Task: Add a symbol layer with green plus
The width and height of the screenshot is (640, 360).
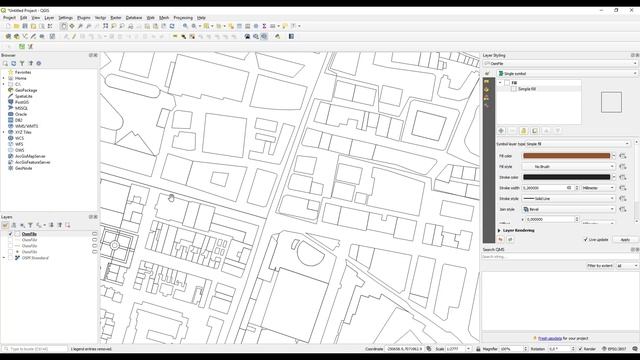Action: pos(501,131)
